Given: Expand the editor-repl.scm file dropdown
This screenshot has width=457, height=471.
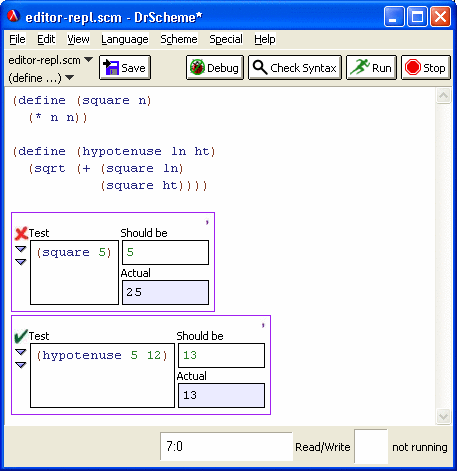Looking at the screenshot, I should coord(51,60).
